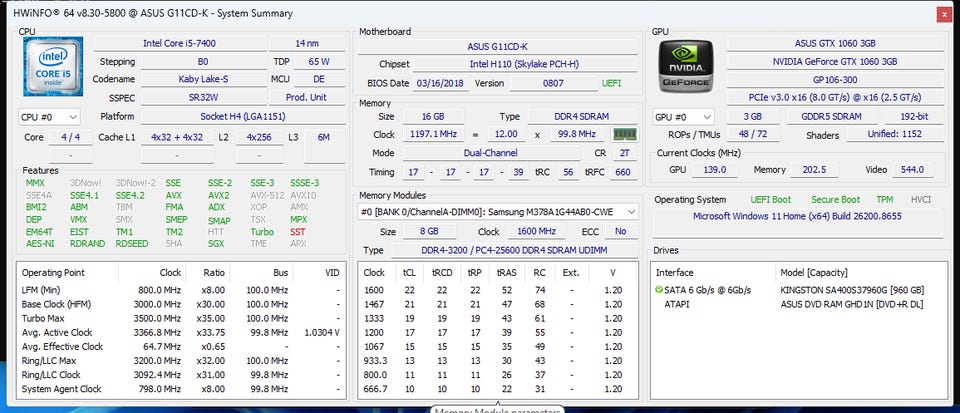Click the green UEFI label beside version

[x=611, y=83]
